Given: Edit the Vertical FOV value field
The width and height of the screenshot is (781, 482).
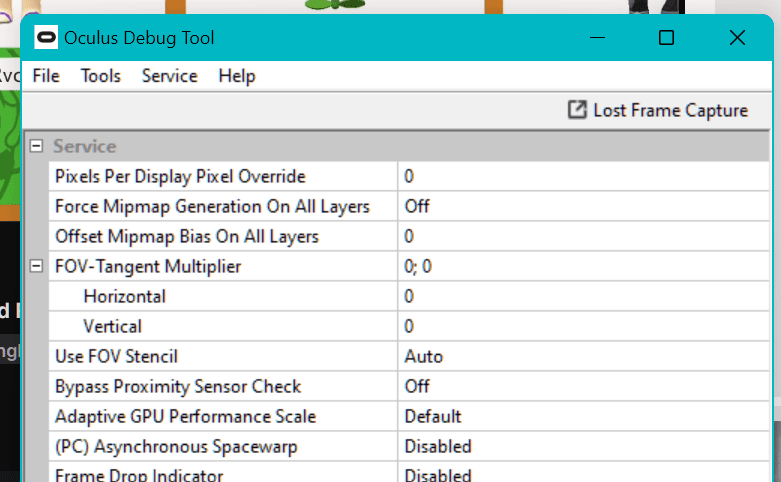Looking at the screenshot, I should 583,326.
